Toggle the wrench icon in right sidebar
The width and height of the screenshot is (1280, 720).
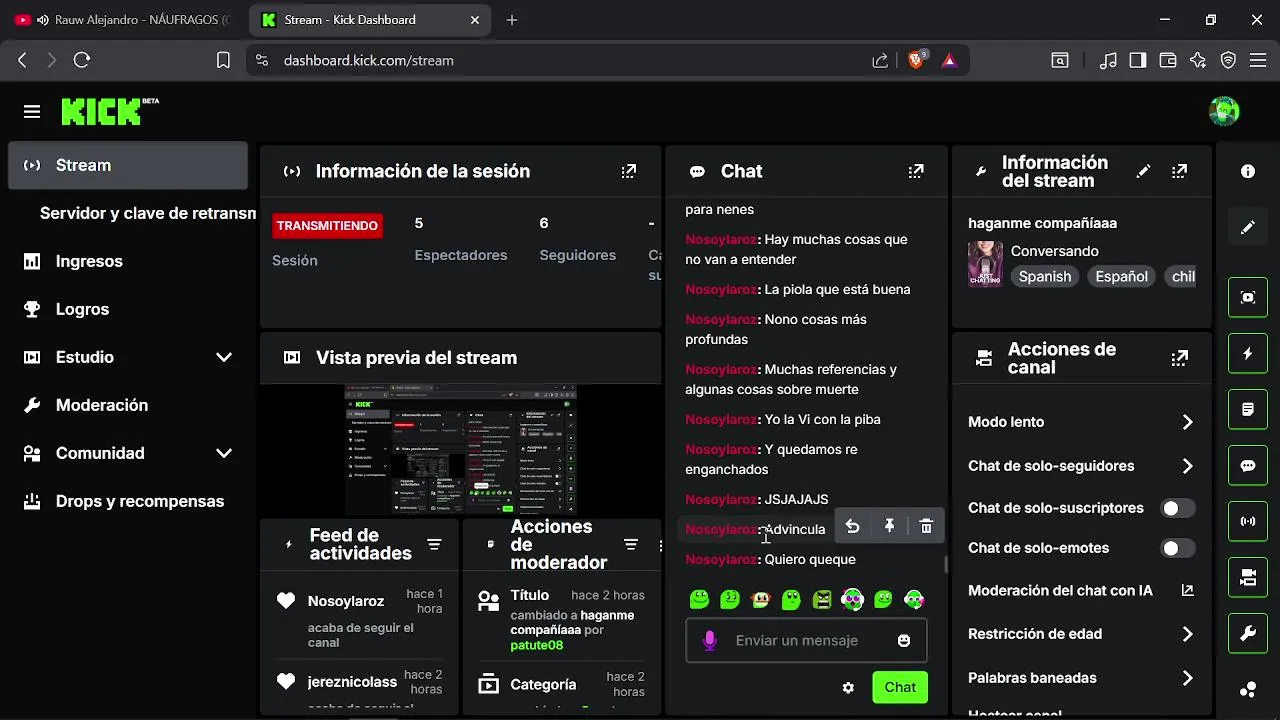pyautogui.click(x=1248, y=633)
